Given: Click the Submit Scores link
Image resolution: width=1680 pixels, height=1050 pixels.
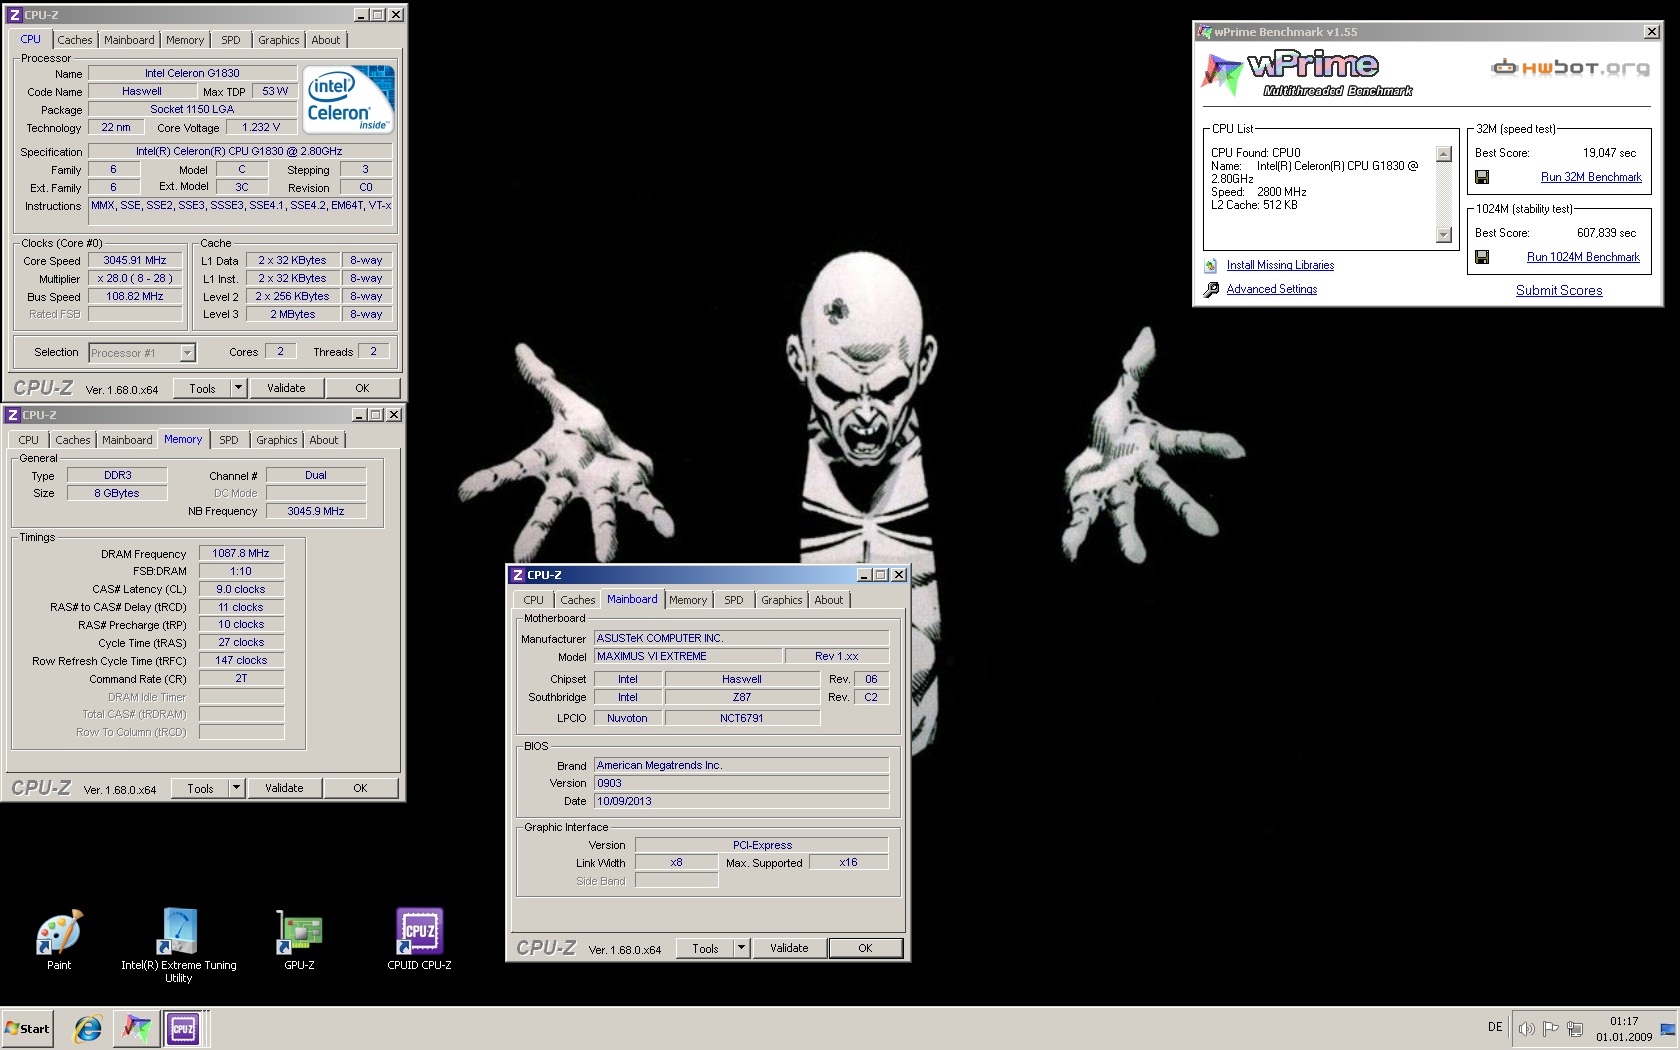Looking at the screenshot, I should click(x=1559, y=290).
